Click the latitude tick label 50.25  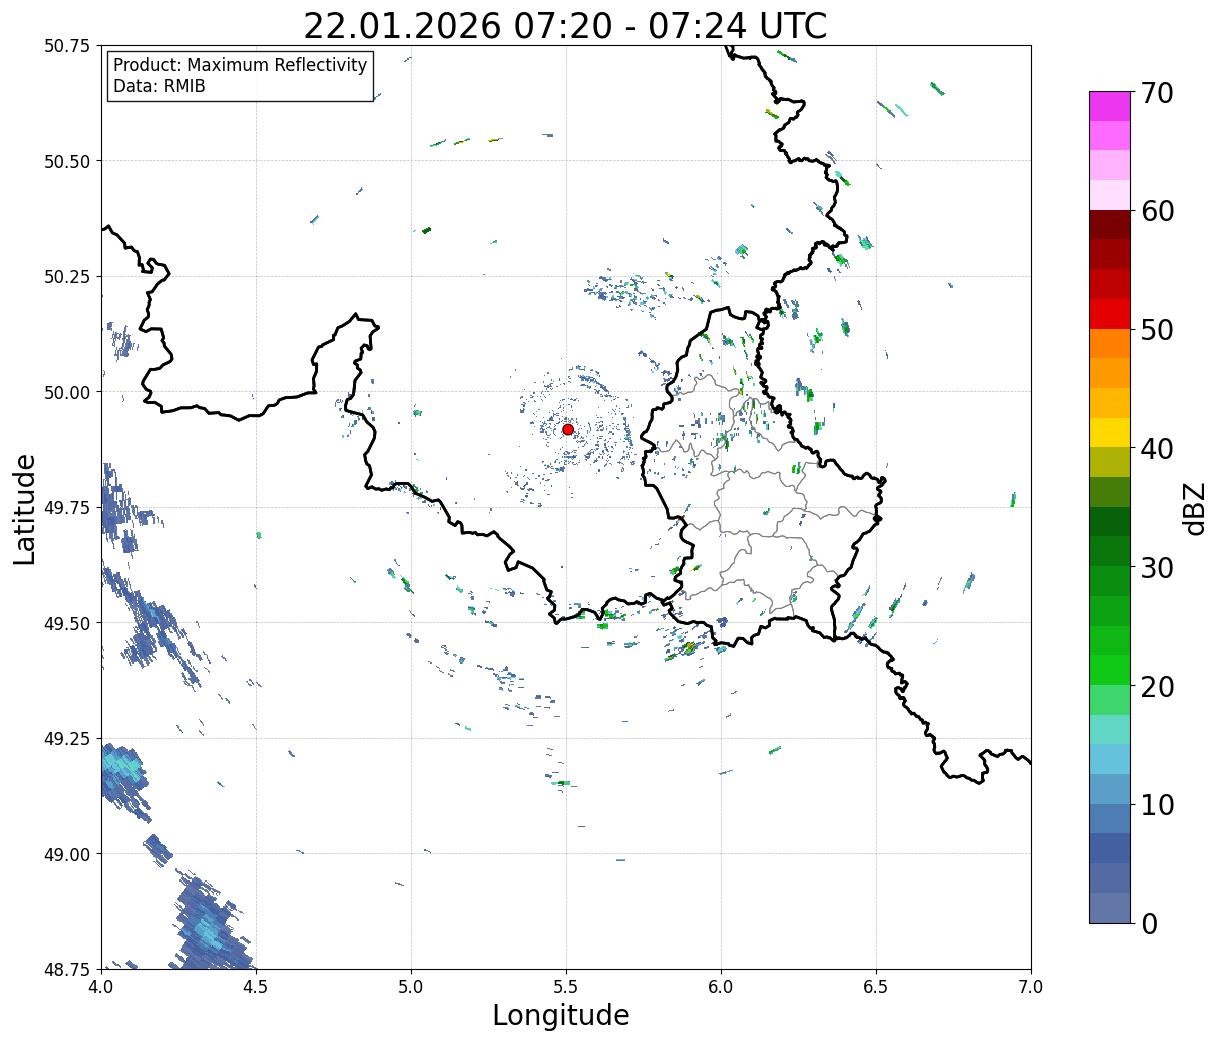tap(67, 277)
